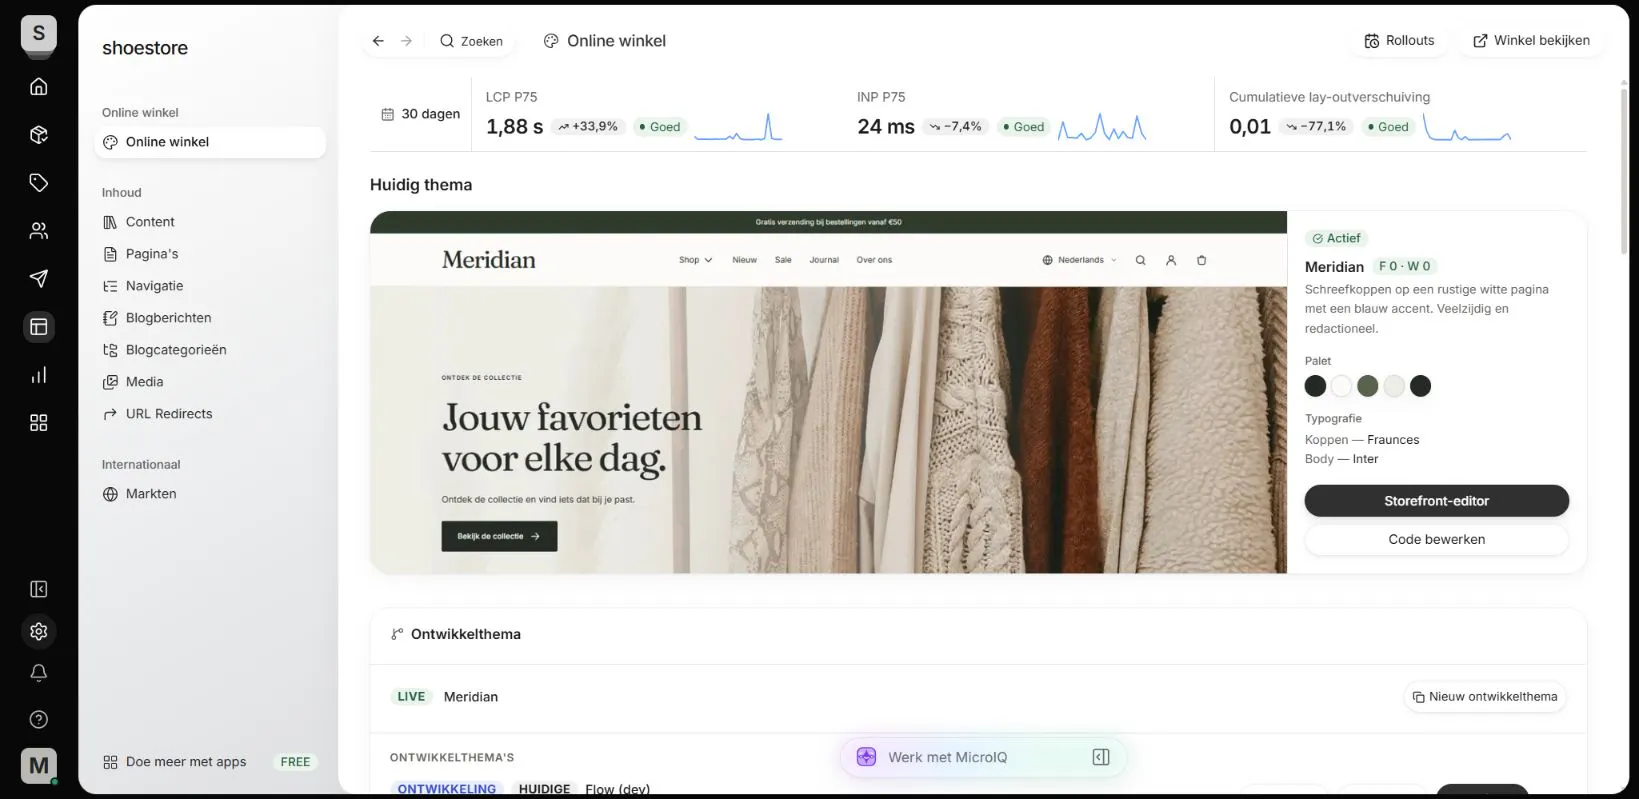The image size is (1639, 799).
Task: Click the Actief status badge
Action: tap(1337, 238)
